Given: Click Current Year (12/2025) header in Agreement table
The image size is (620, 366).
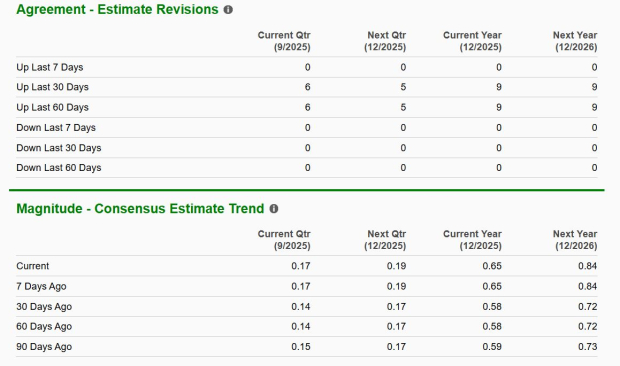Looking at the screenshot, I should tap(472, 41).
